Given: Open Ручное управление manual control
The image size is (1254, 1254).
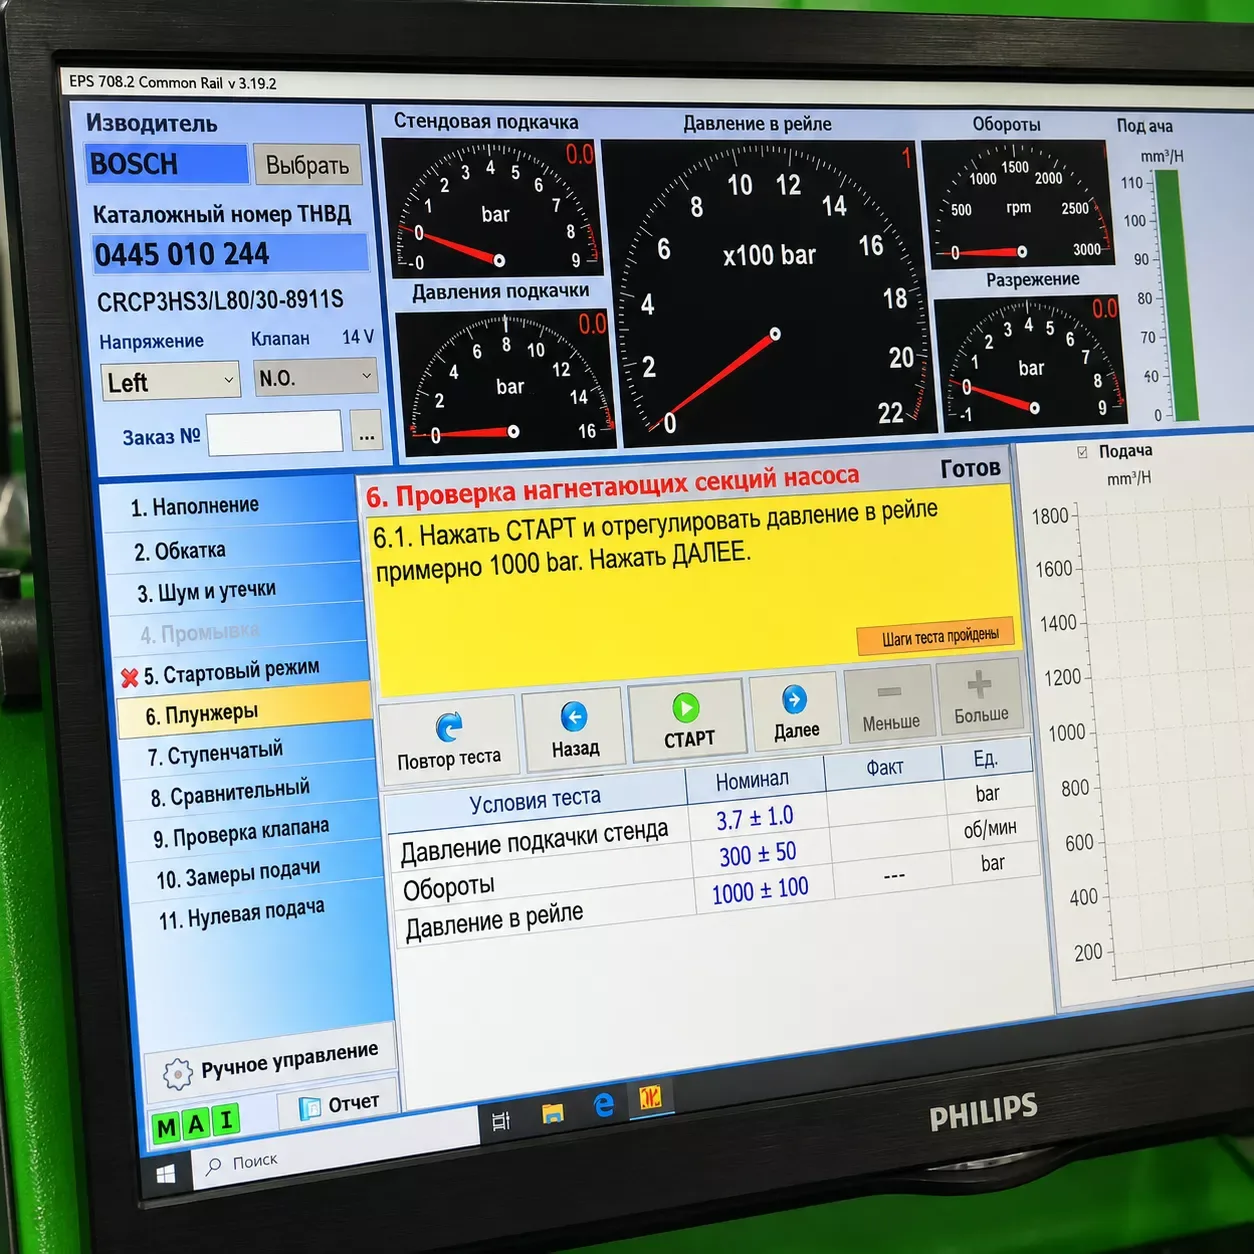Looking at the screenshot, I should pyautogui.click(x=271, y=1061).
